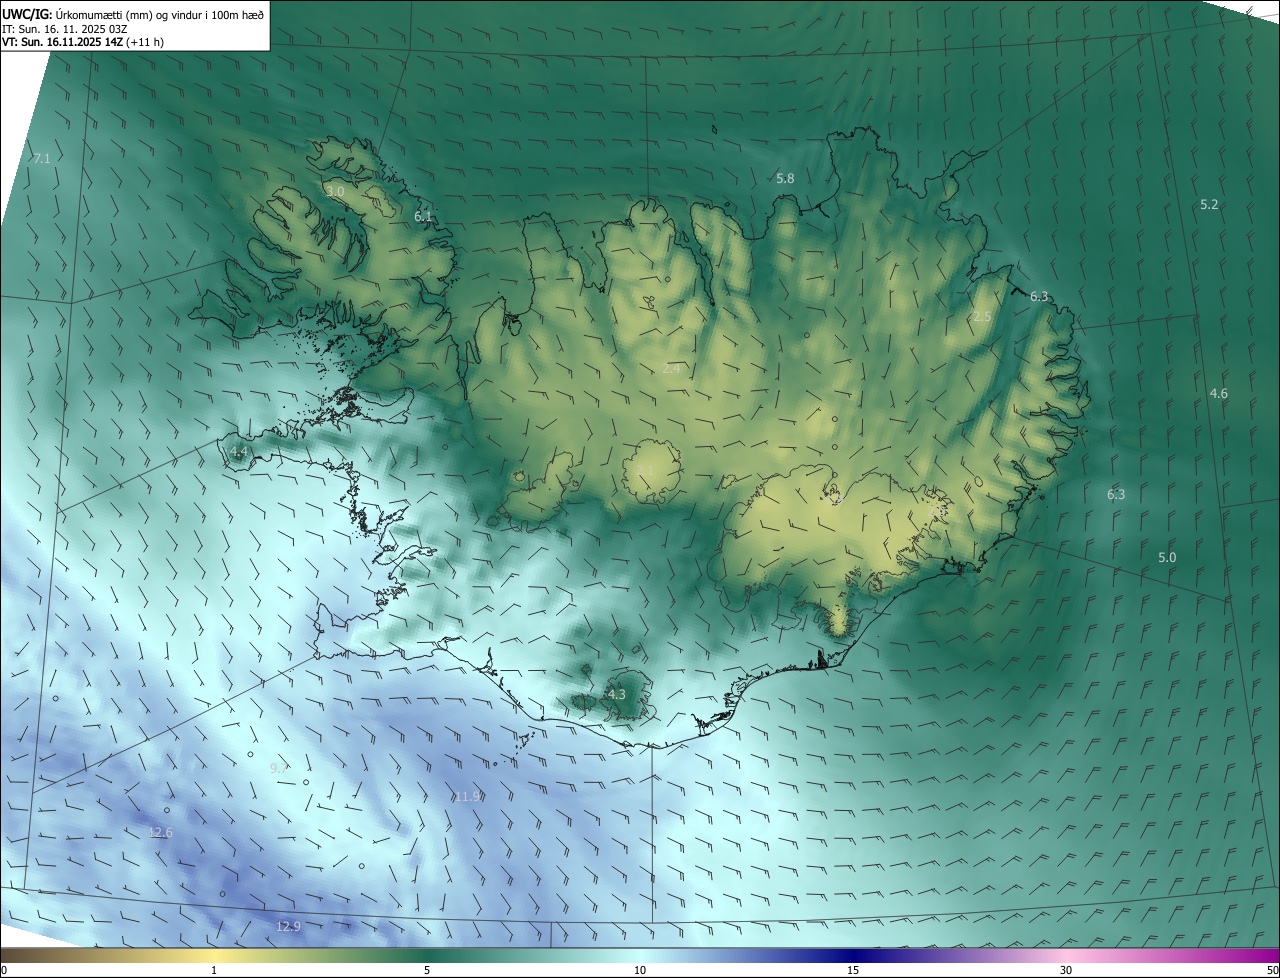Click the 5.0 value label in the southeast
1280x978 pixels.
1167,558
